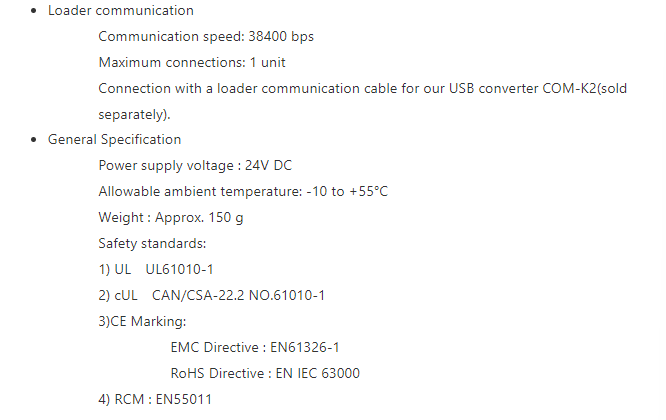Viewport: 666px width, 420px height.
Task: Click the Communication speed 38400 bps line
Action: coord(206,37)
